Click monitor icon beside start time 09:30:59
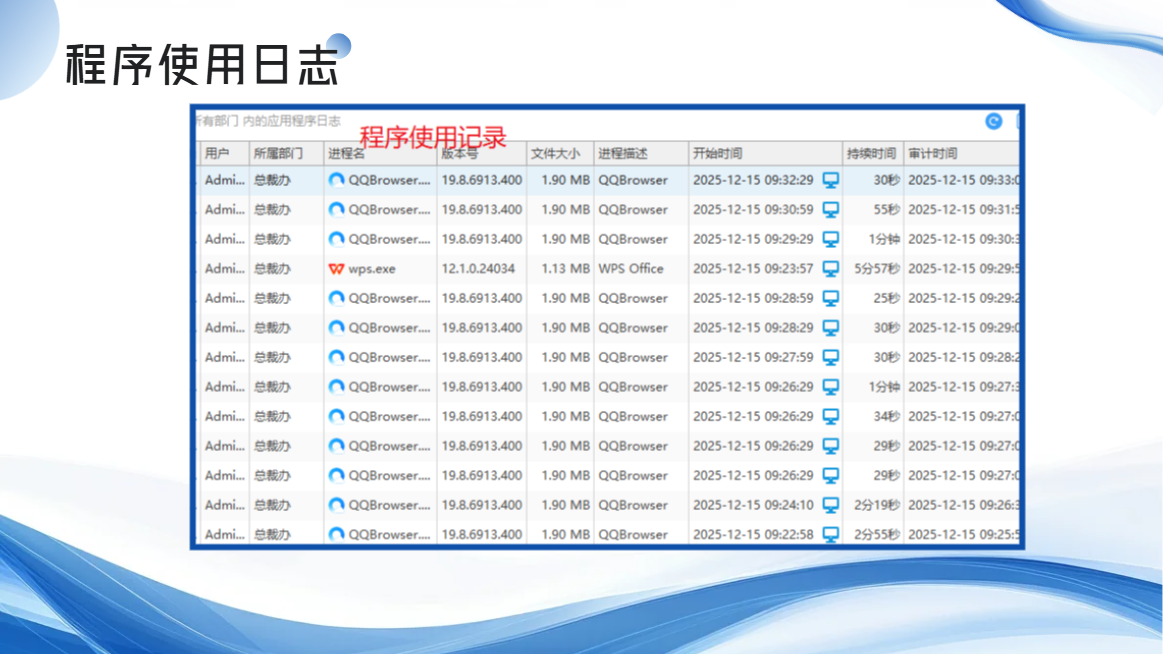The image size is (1163, 654). click(x=831, y=210)
